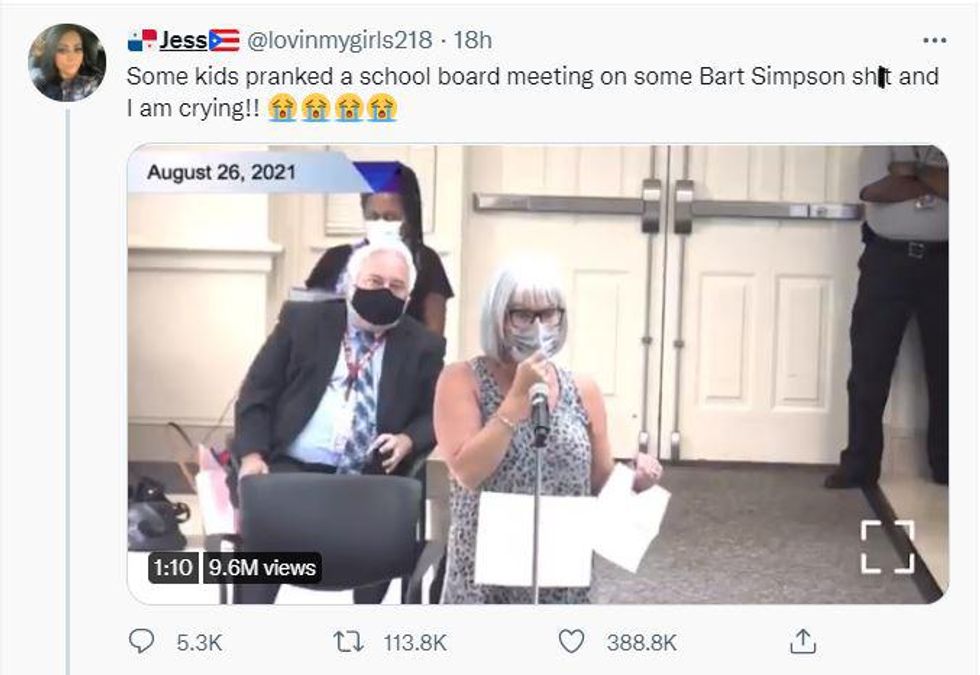980x675 pixels.
Task: Click the 9.6M views badge
Action: click(261, 568)
